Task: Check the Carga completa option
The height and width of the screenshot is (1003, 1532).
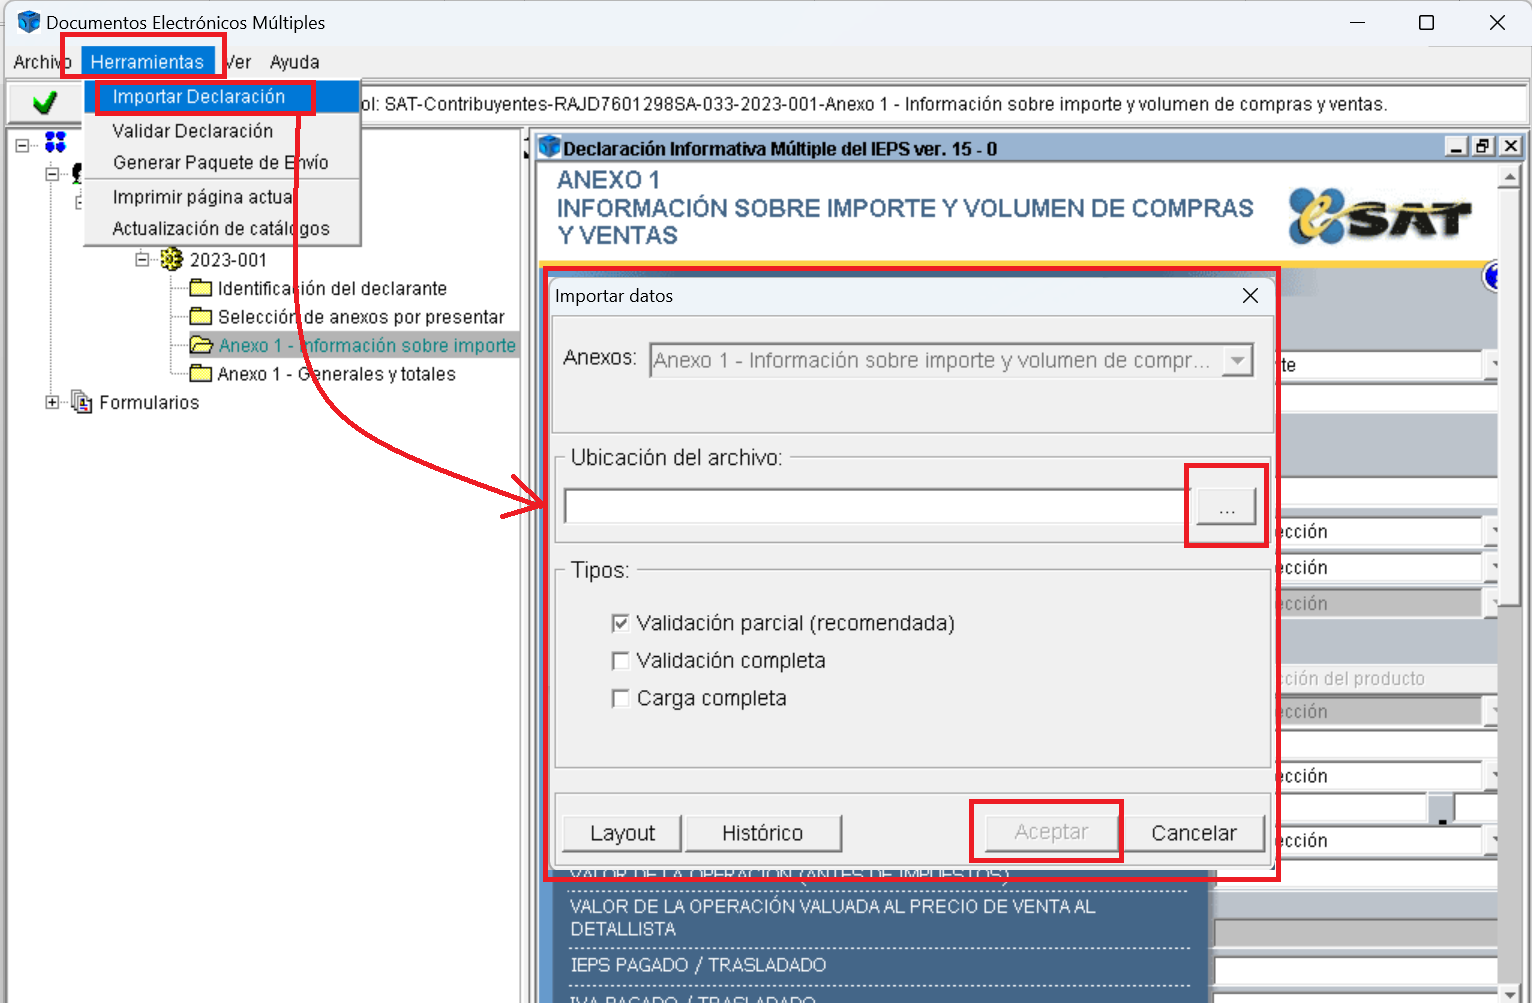Action: 620,698
